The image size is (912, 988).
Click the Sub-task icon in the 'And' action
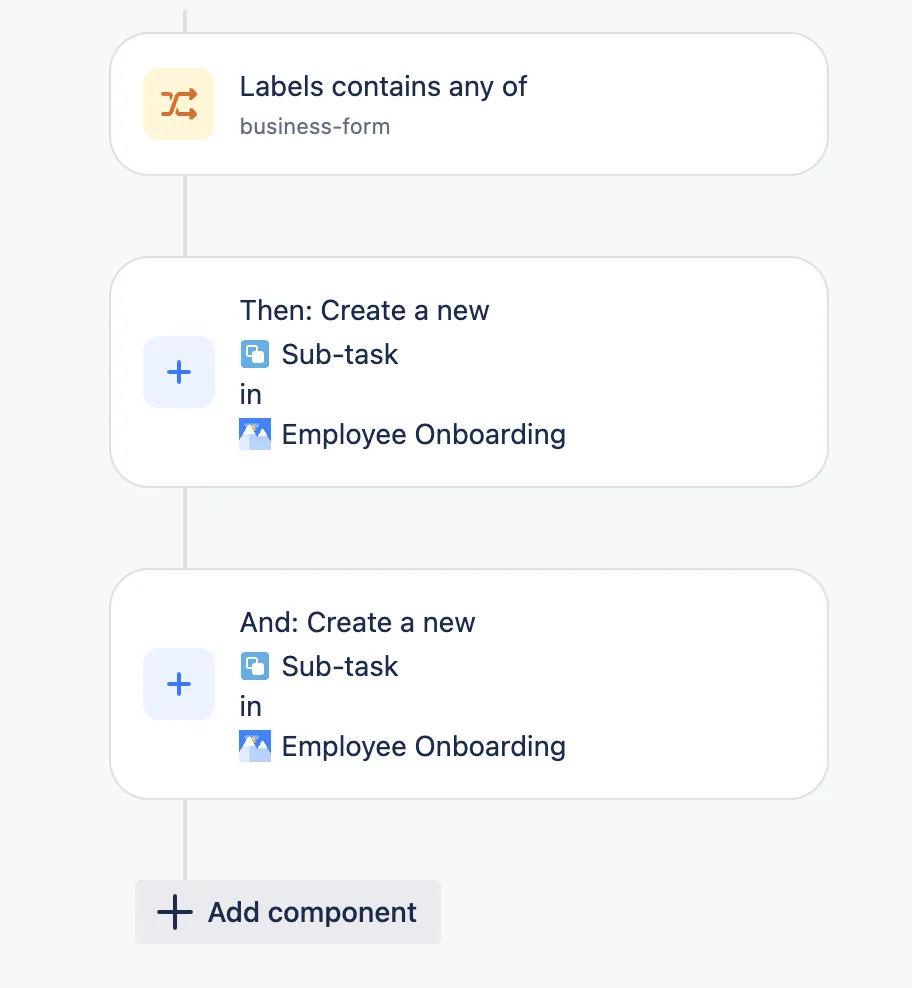(255, 666)
